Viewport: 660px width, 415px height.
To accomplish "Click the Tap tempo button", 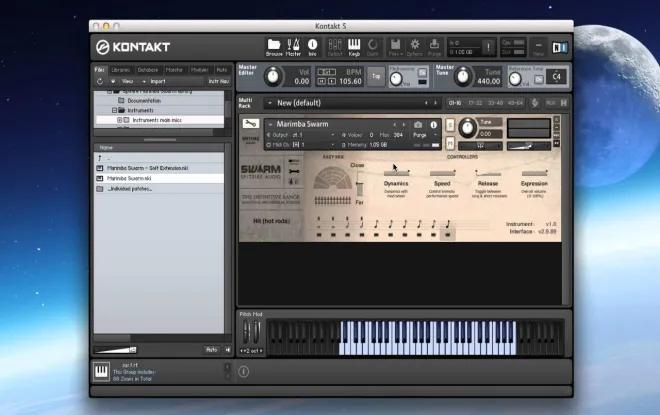I will (x=376, y=76).
